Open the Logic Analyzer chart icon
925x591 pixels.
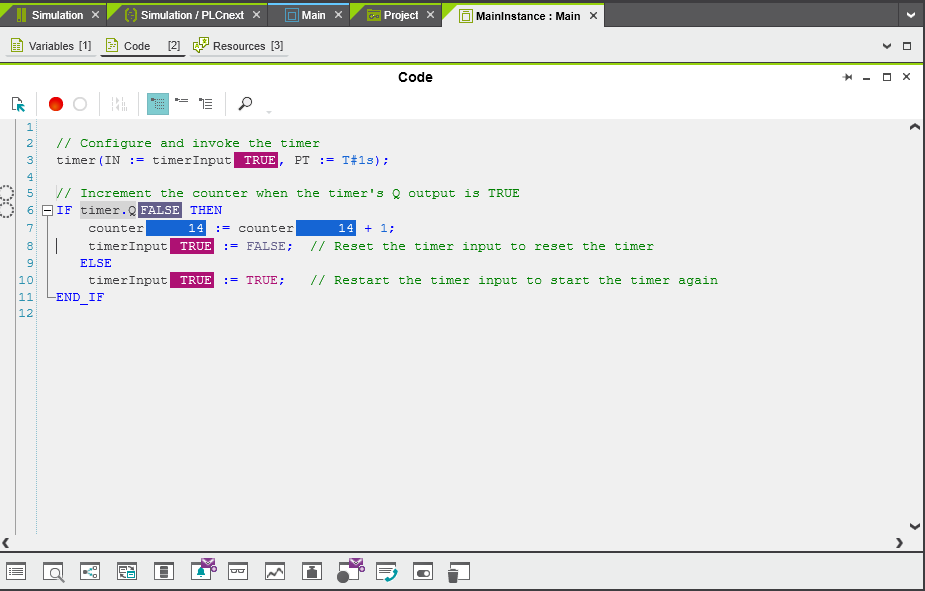pos(275,572)
